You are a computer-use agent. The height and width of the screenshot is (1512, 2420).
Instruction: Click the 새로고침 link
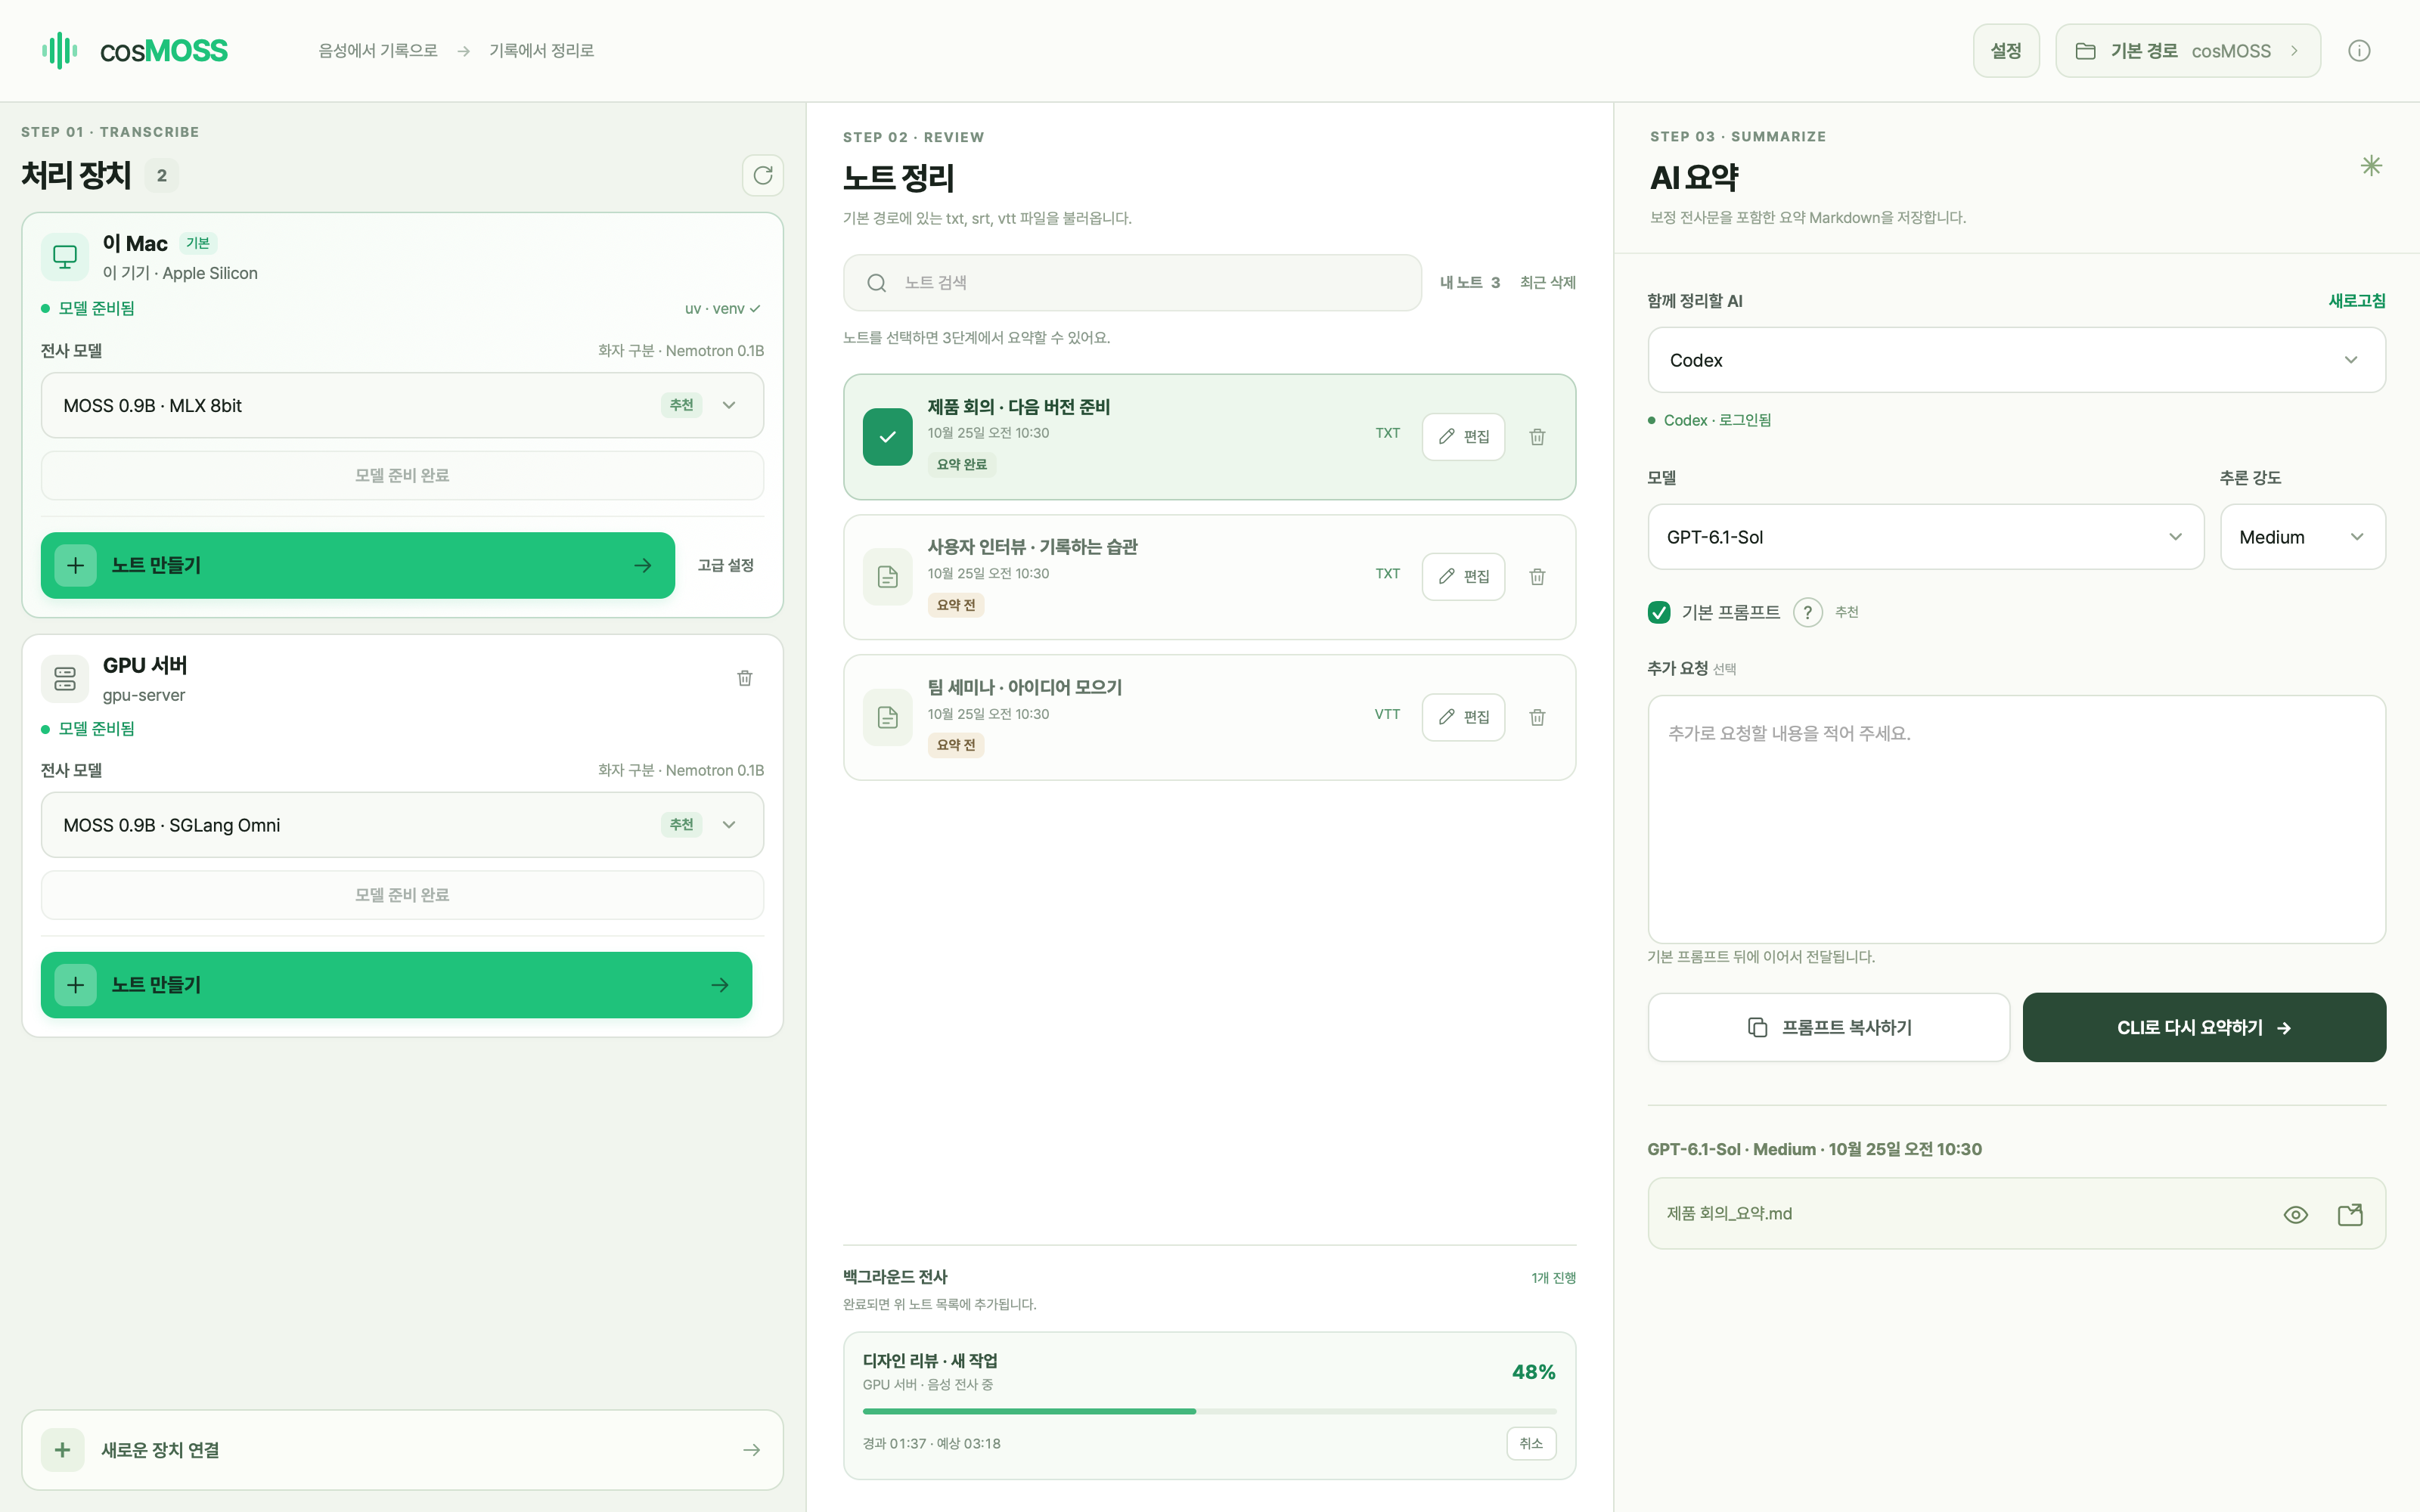pos(2356,301)
